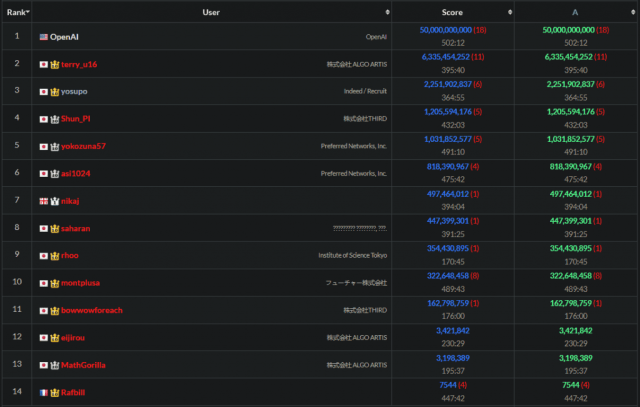Open Shun_PI user profile
This screenshot has width=640, height=407.
click(76, 119)
